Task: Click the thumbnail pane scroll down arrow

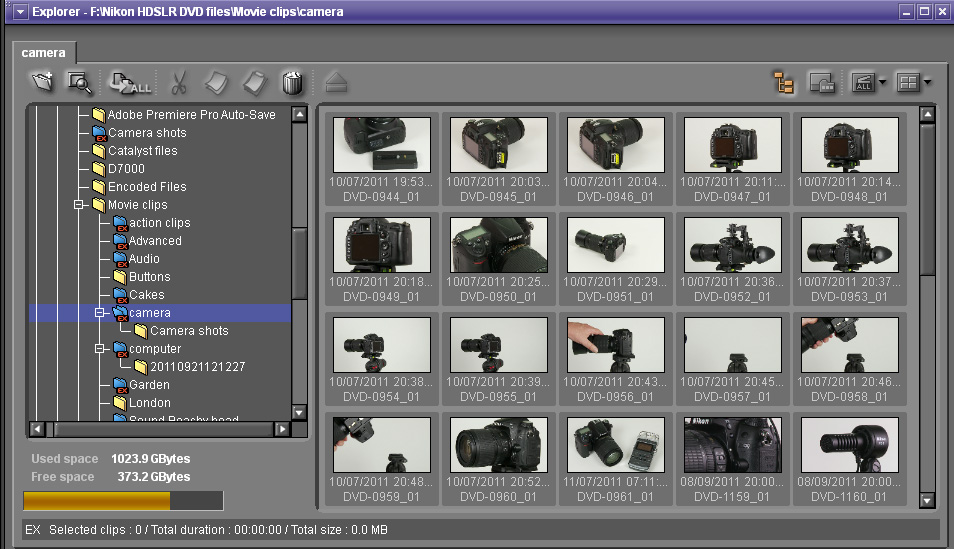Action: 926,500
